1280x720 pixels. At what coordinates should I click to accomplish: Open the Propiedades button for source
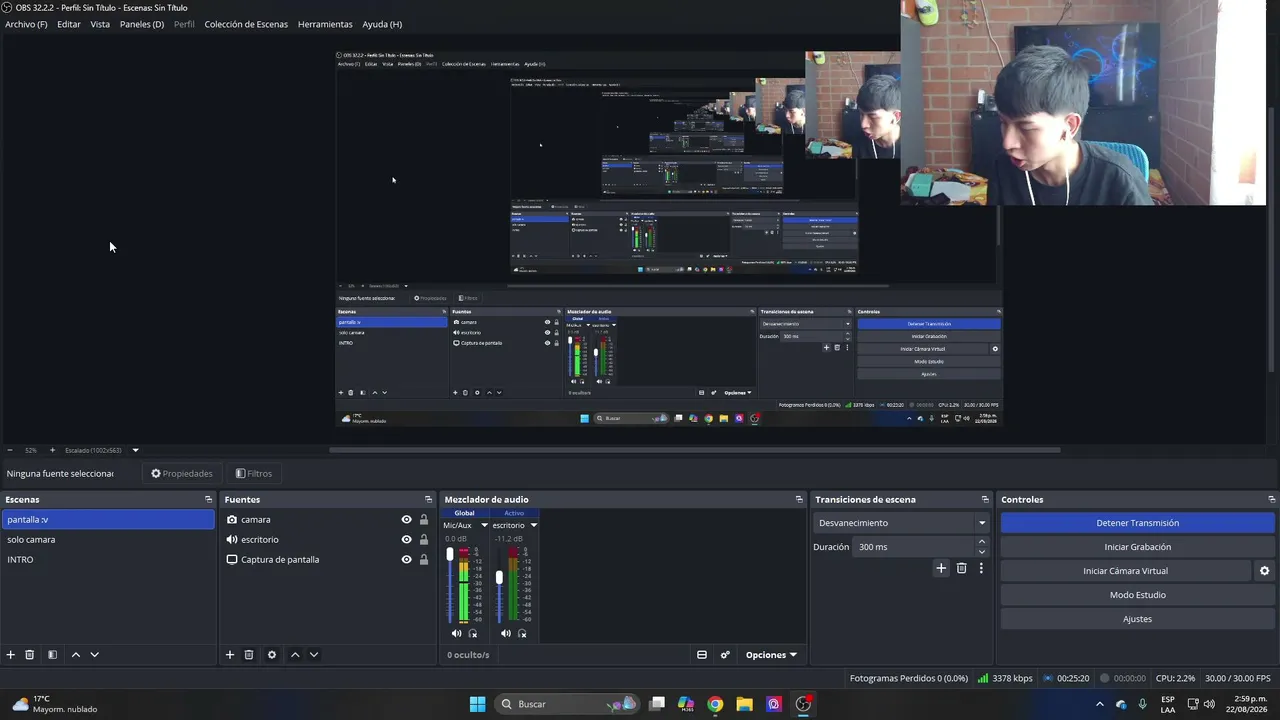[x=182, y=474]
